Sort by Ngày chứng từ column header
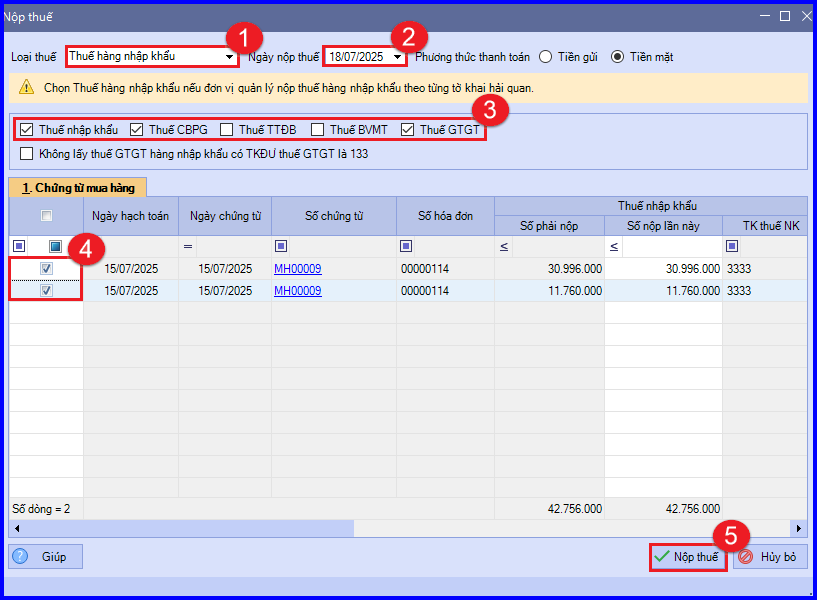 pyautogui.click(x=225, y=216)
